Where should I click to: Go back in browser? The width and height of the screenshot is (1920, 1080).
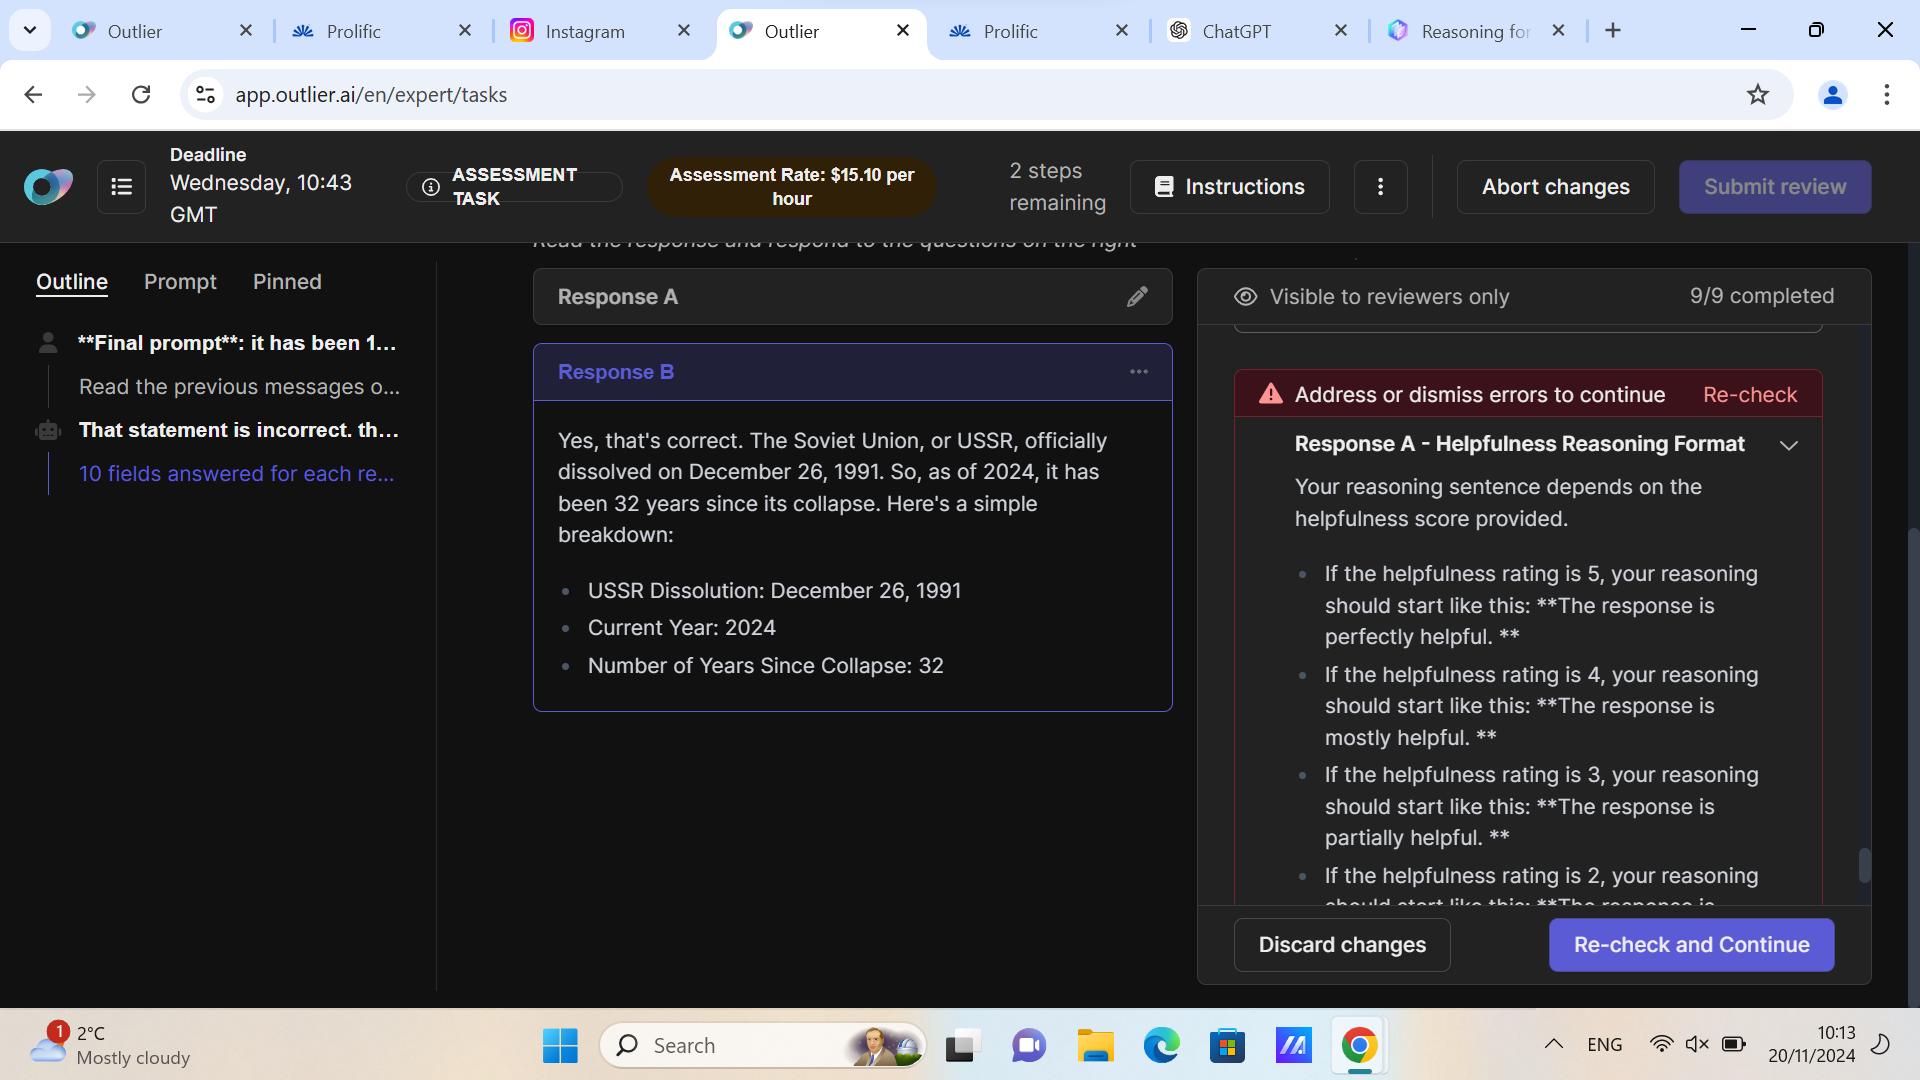[x=33, y=94]
